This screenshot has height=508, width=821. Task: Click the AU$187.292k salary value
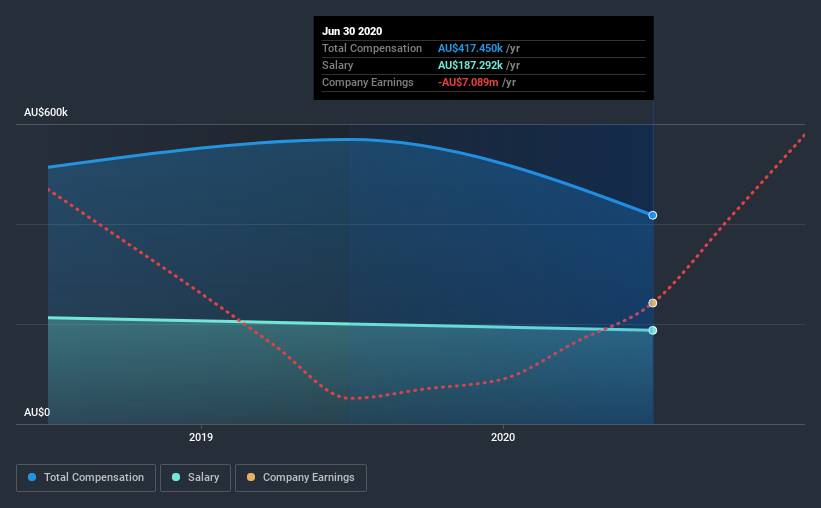[470, 65]
